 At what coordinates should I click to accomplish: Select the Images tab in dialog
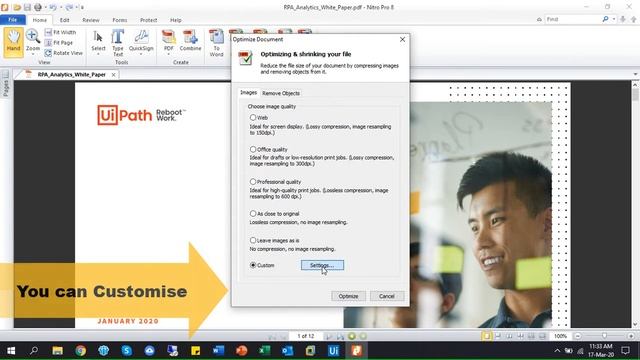click(249, 93)
